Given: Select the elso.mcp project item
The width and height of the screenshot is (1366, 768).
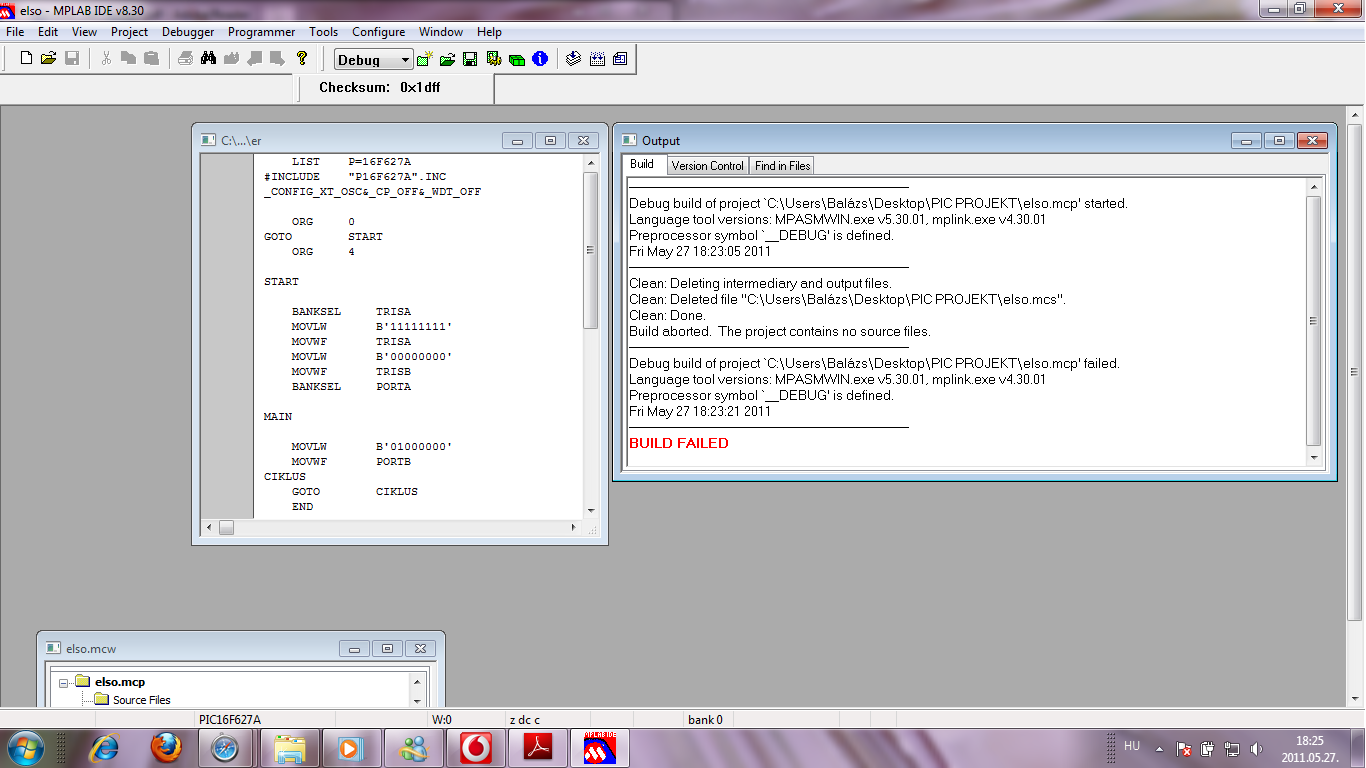Looking at the screenshot, I should coord(120,682).
